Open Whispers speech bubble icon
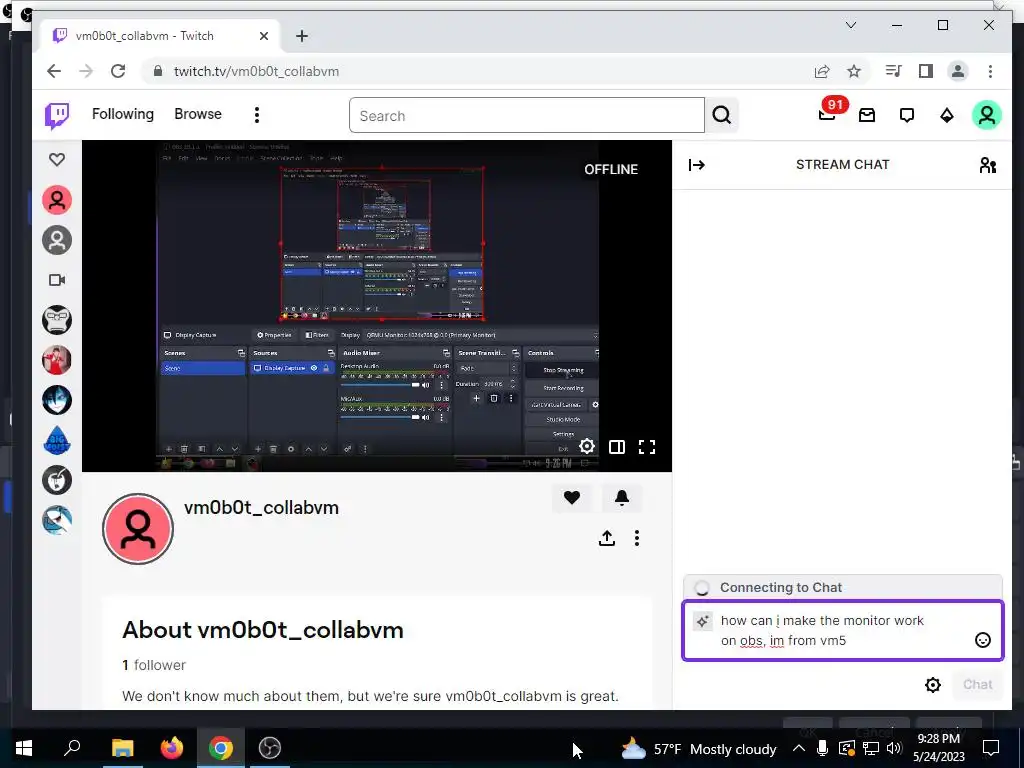 tap(906, 116)
